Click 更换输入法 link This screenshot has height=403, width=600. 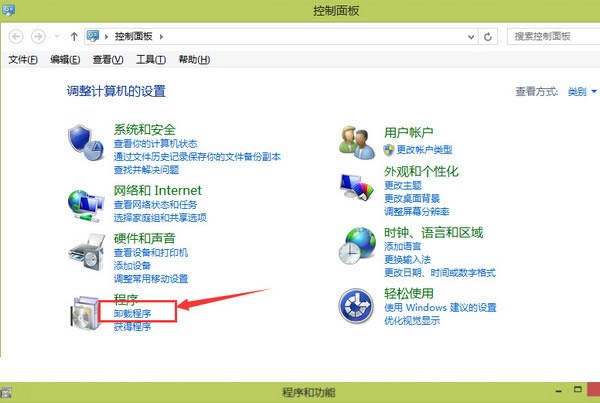pos(407,259)
